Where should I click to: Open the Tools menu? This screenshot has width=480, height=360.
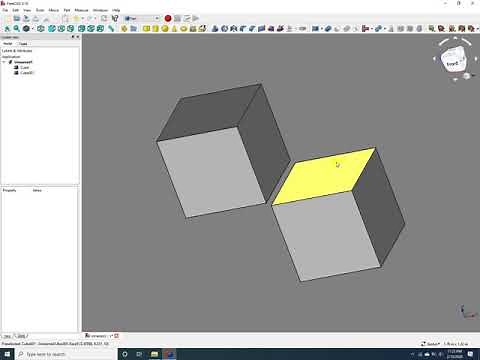click(40, 10)
